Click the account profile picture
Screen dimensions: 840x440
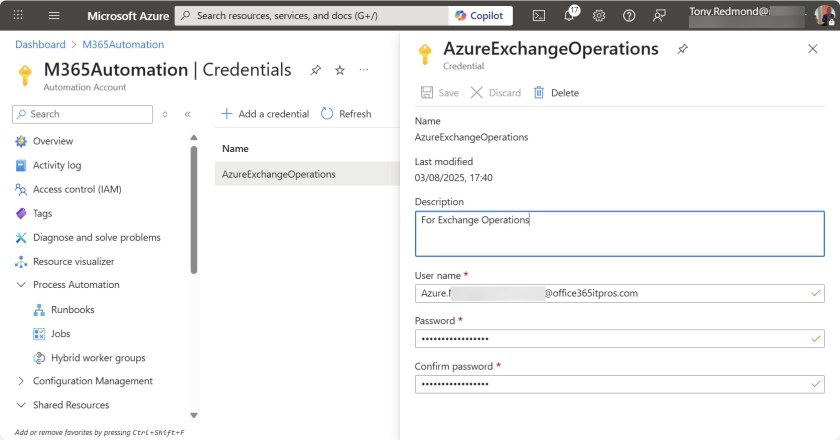(x=824, y=15)
